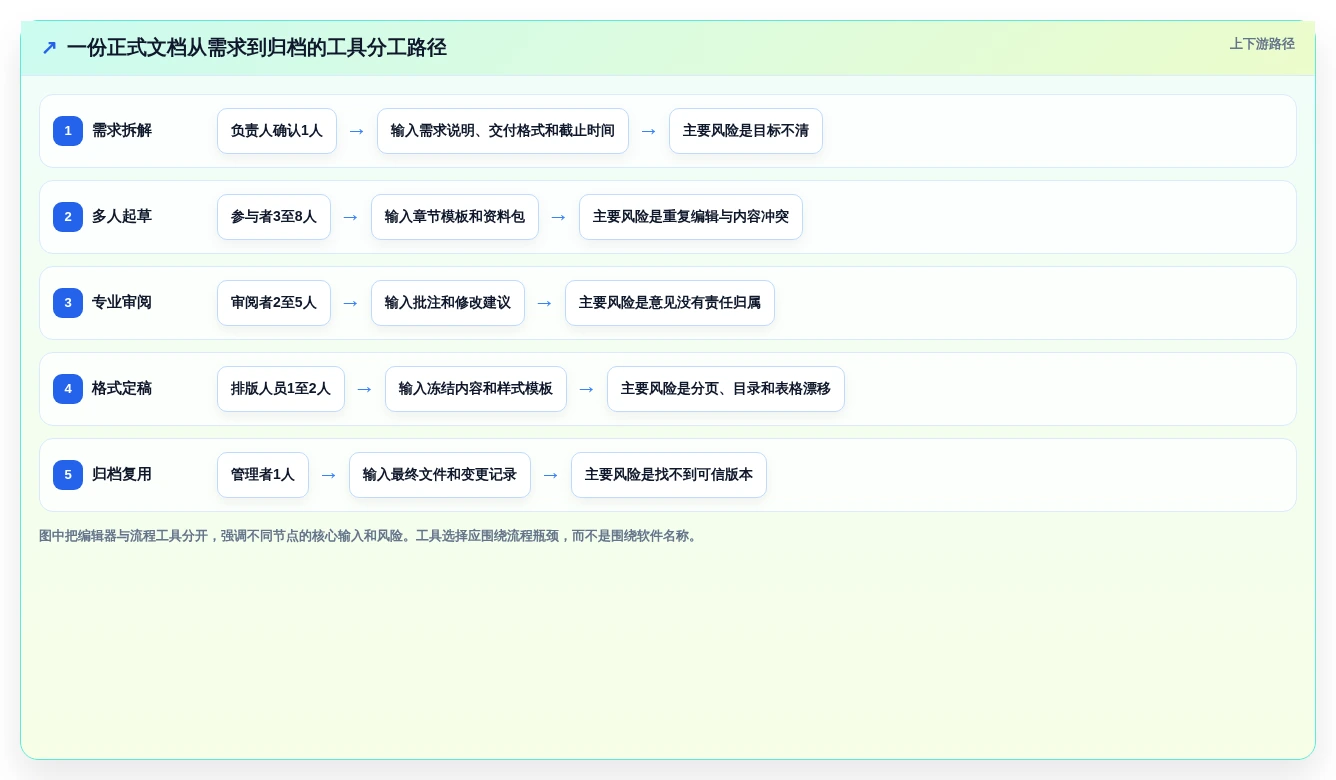The width and height of the screenshot is (1336, 780).
Task: Click the arrow before 主要风险是目标不清
Action: tap(649, 131)
